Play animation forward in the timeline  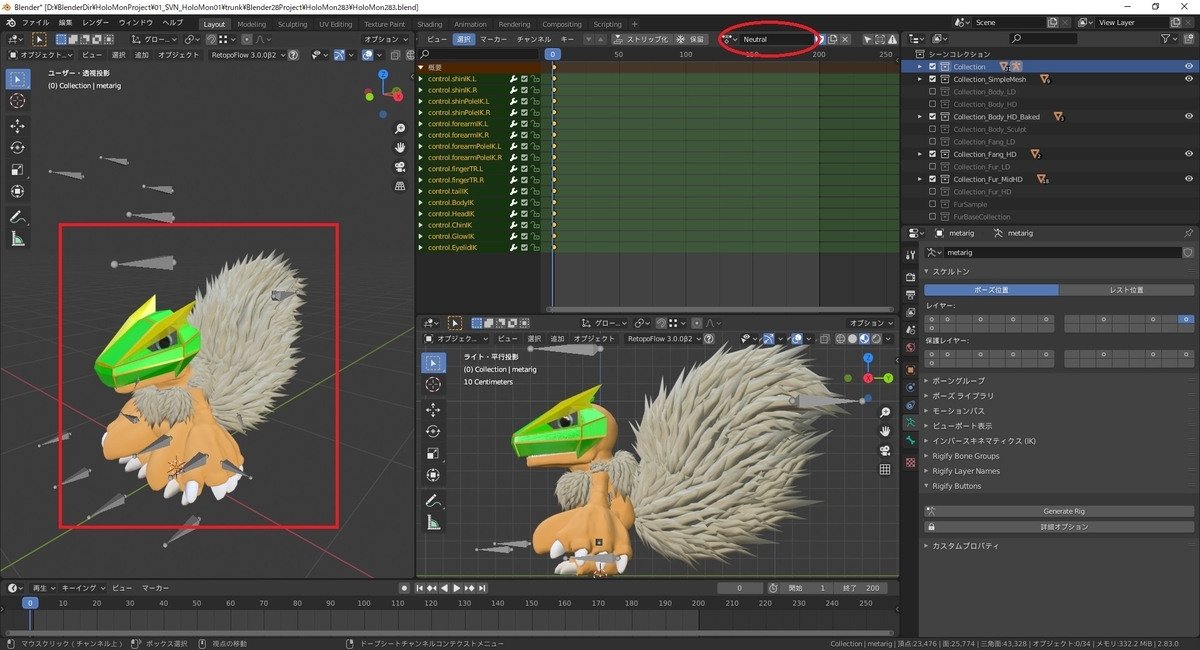(457, 588)
